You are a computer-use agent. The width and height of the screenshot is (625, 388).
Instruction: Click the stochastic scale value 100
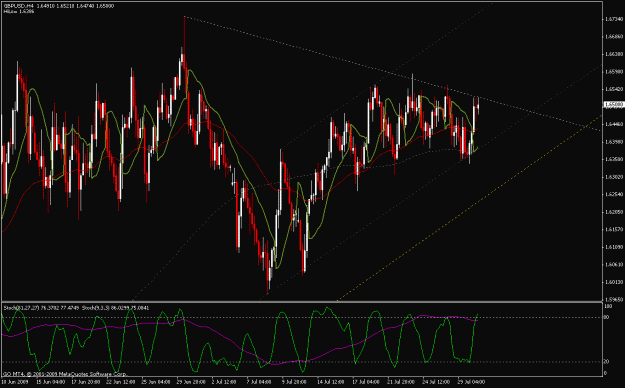coord(608,306)
